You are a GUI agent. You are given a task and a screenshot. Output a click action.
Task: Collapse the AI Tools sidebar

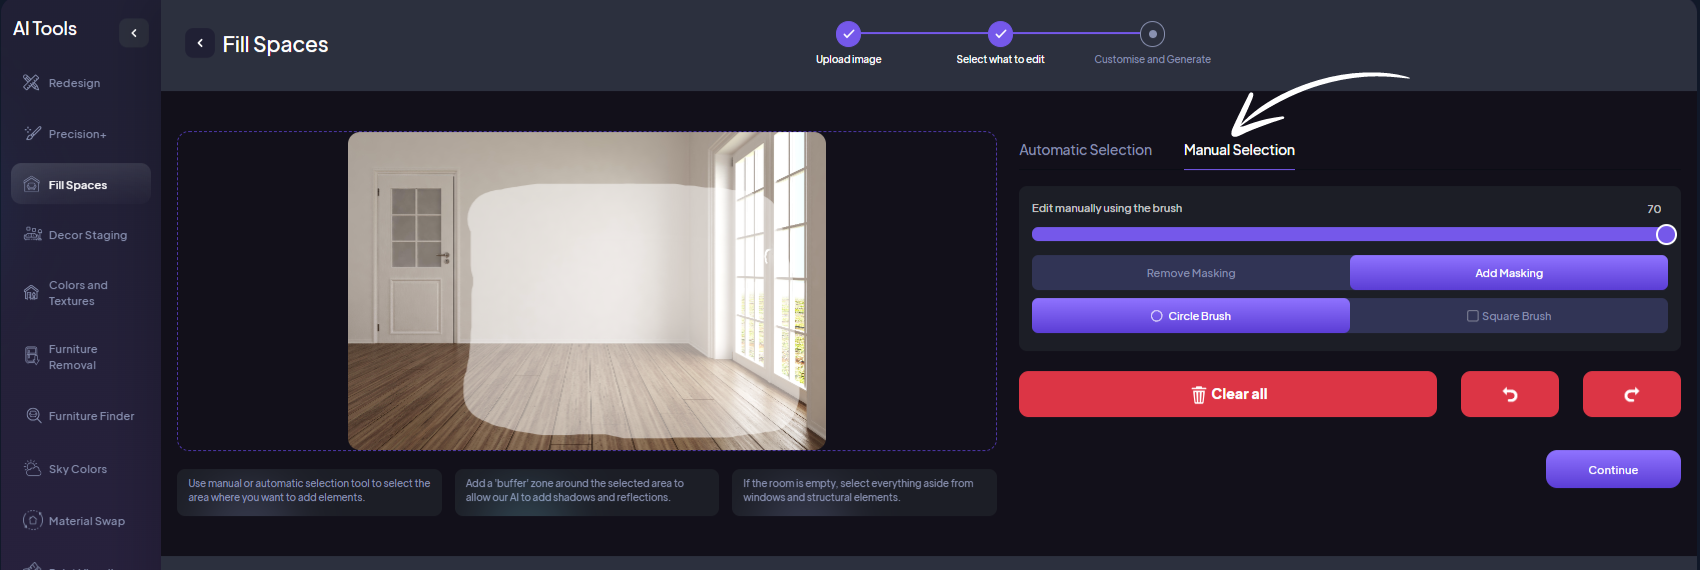click(x=134, y=33)
